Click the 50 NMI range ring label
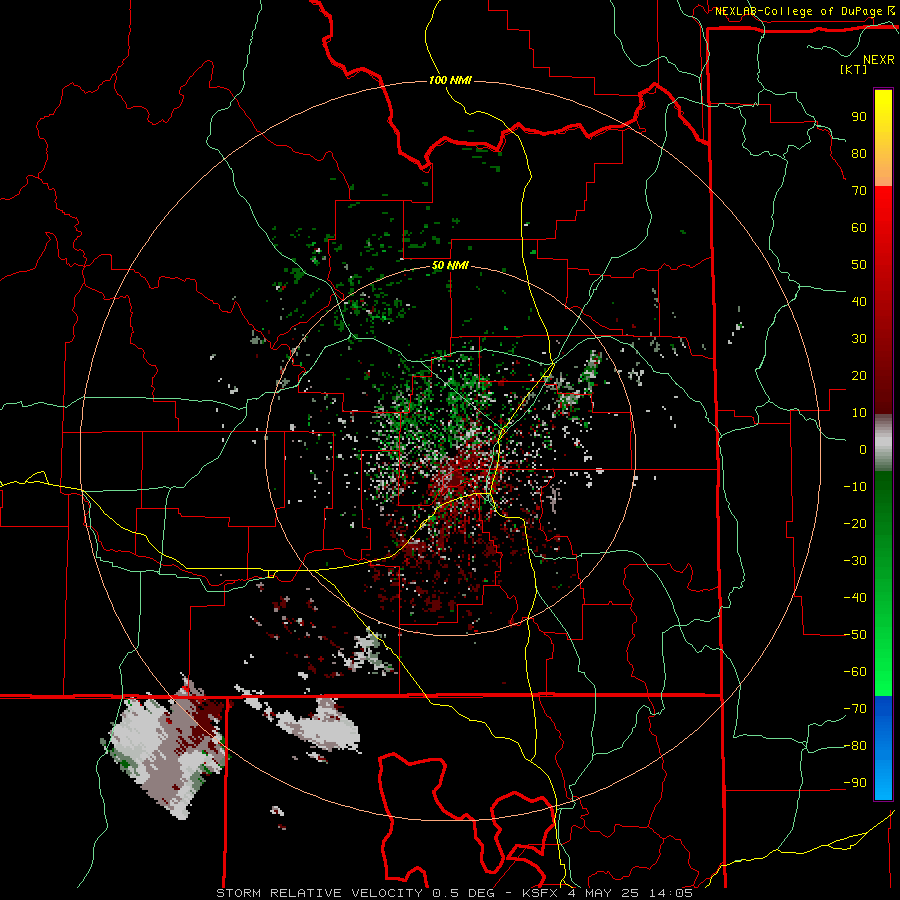This screenshot has width=900, height=900. click(450, 265)
